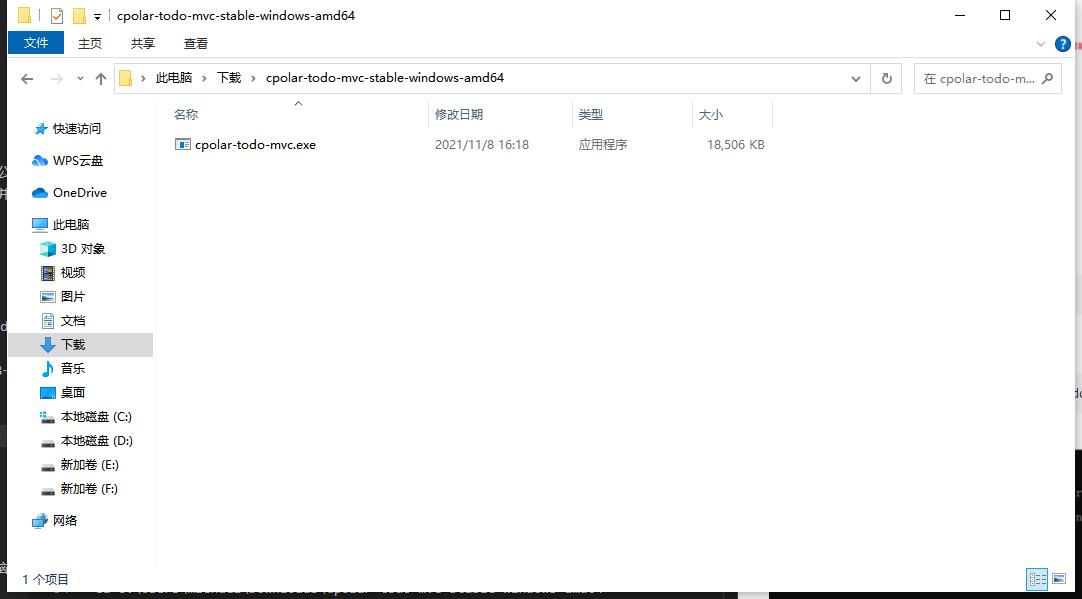1082x599 pixels.
Task: Open the 共享 ribbon tab
Action: pos(143,43)
